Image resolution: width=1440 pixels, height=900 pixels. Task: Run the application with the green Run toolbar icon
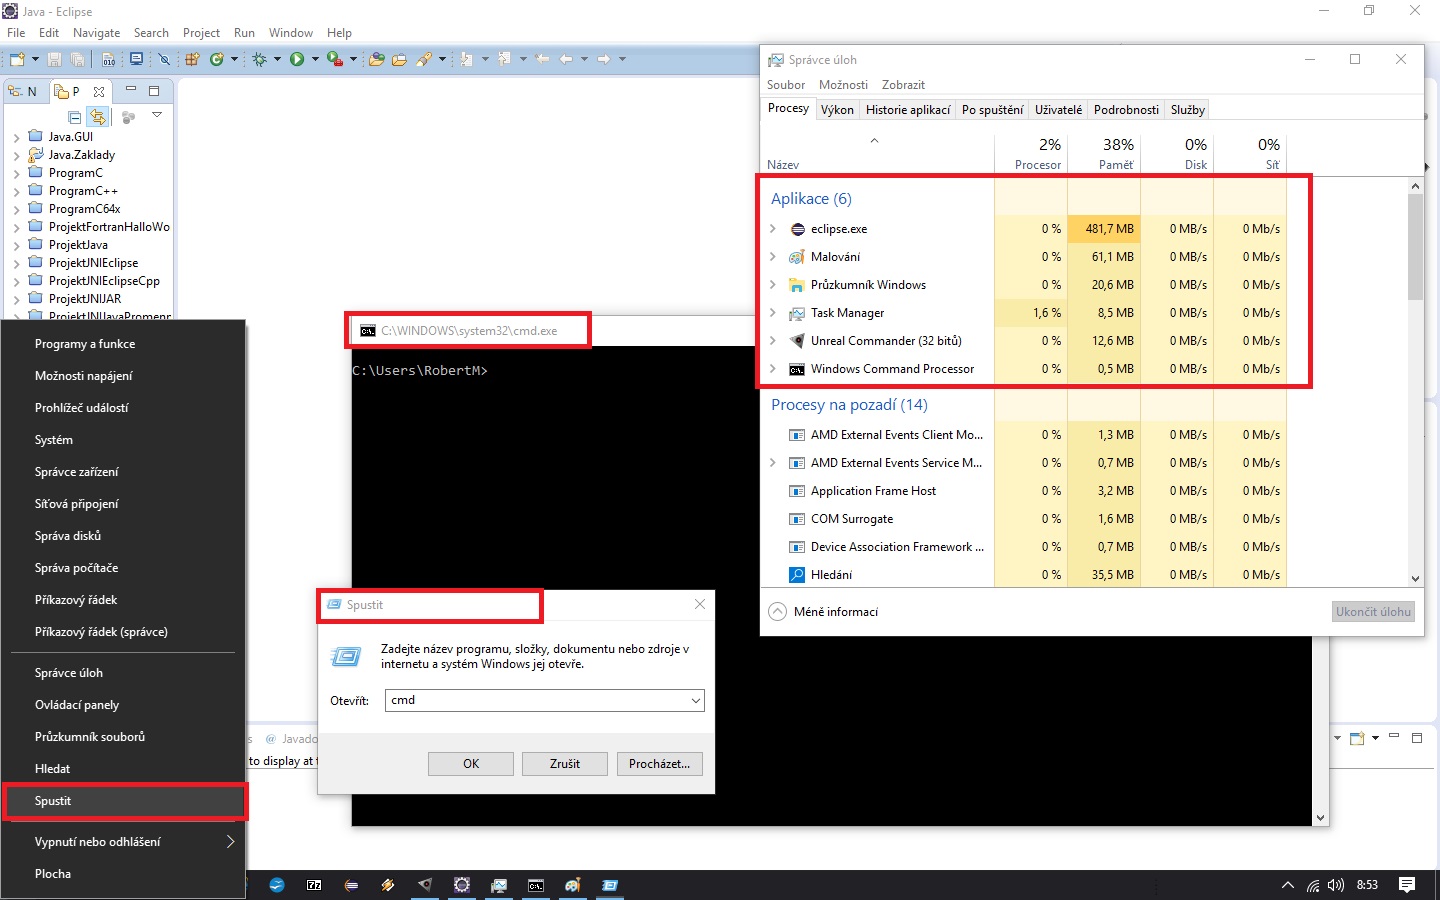coord(295,59)
